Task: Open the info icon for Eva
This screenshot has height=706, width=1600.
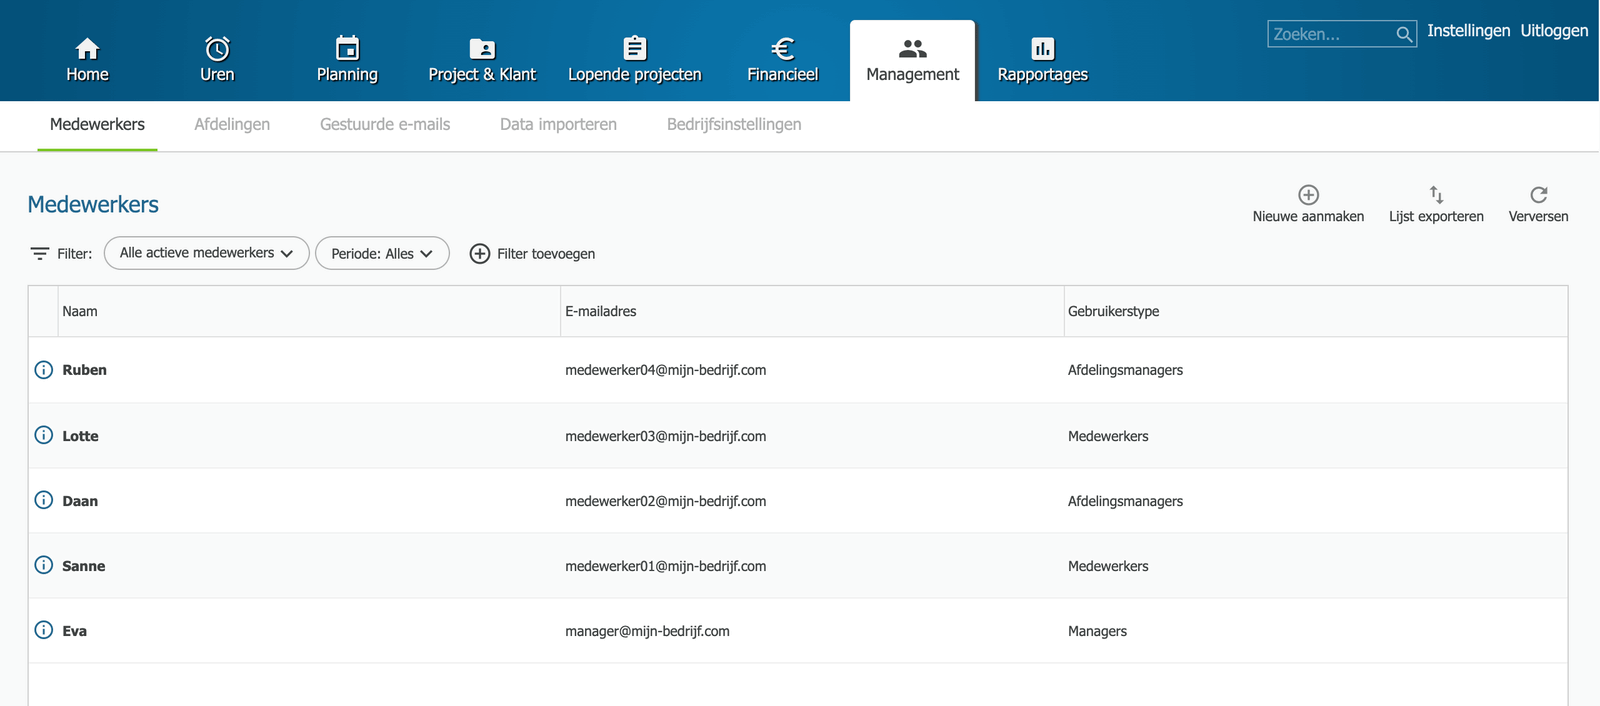Action: tap(44, 630)
